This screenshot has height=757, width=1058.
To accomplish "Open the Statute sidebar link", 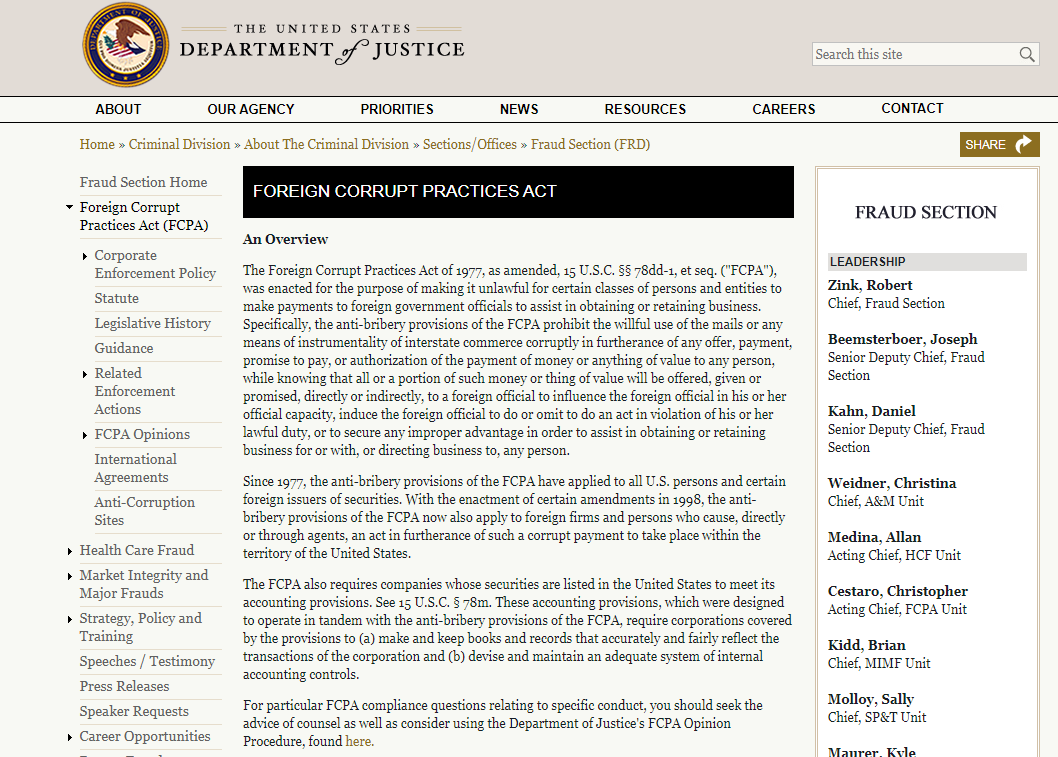I will pyautogui.click(x=117, y=298).
